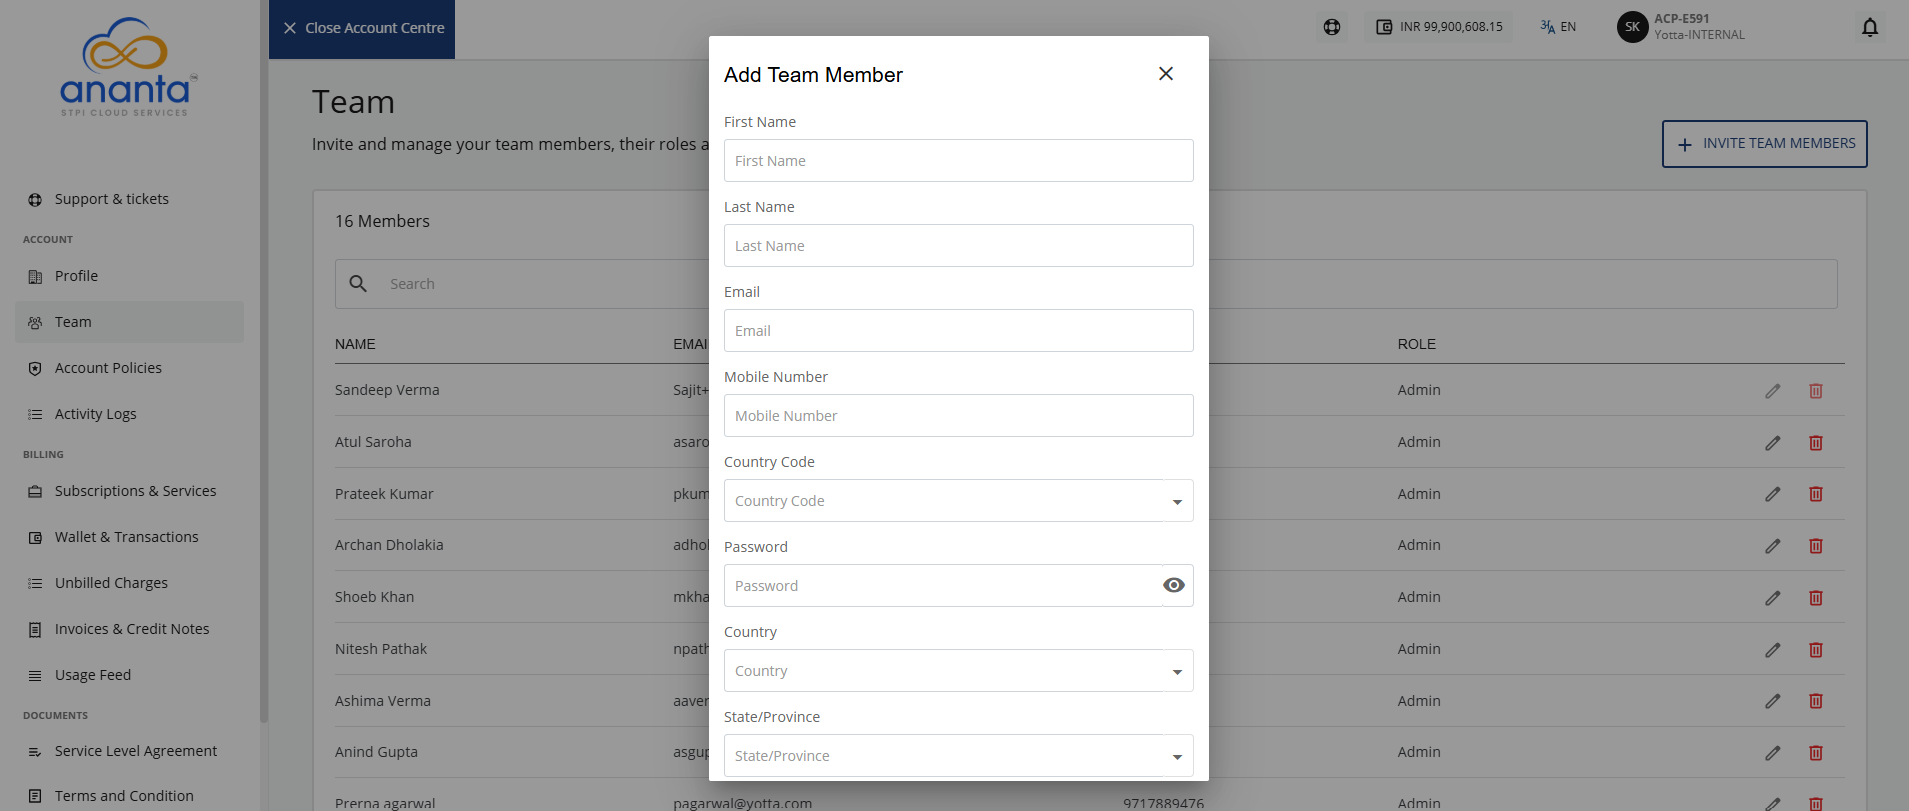Viewport: 1909px width, 811px height.
Task: Open support lifebuoy icon in header
Action: click(1332, 27)
